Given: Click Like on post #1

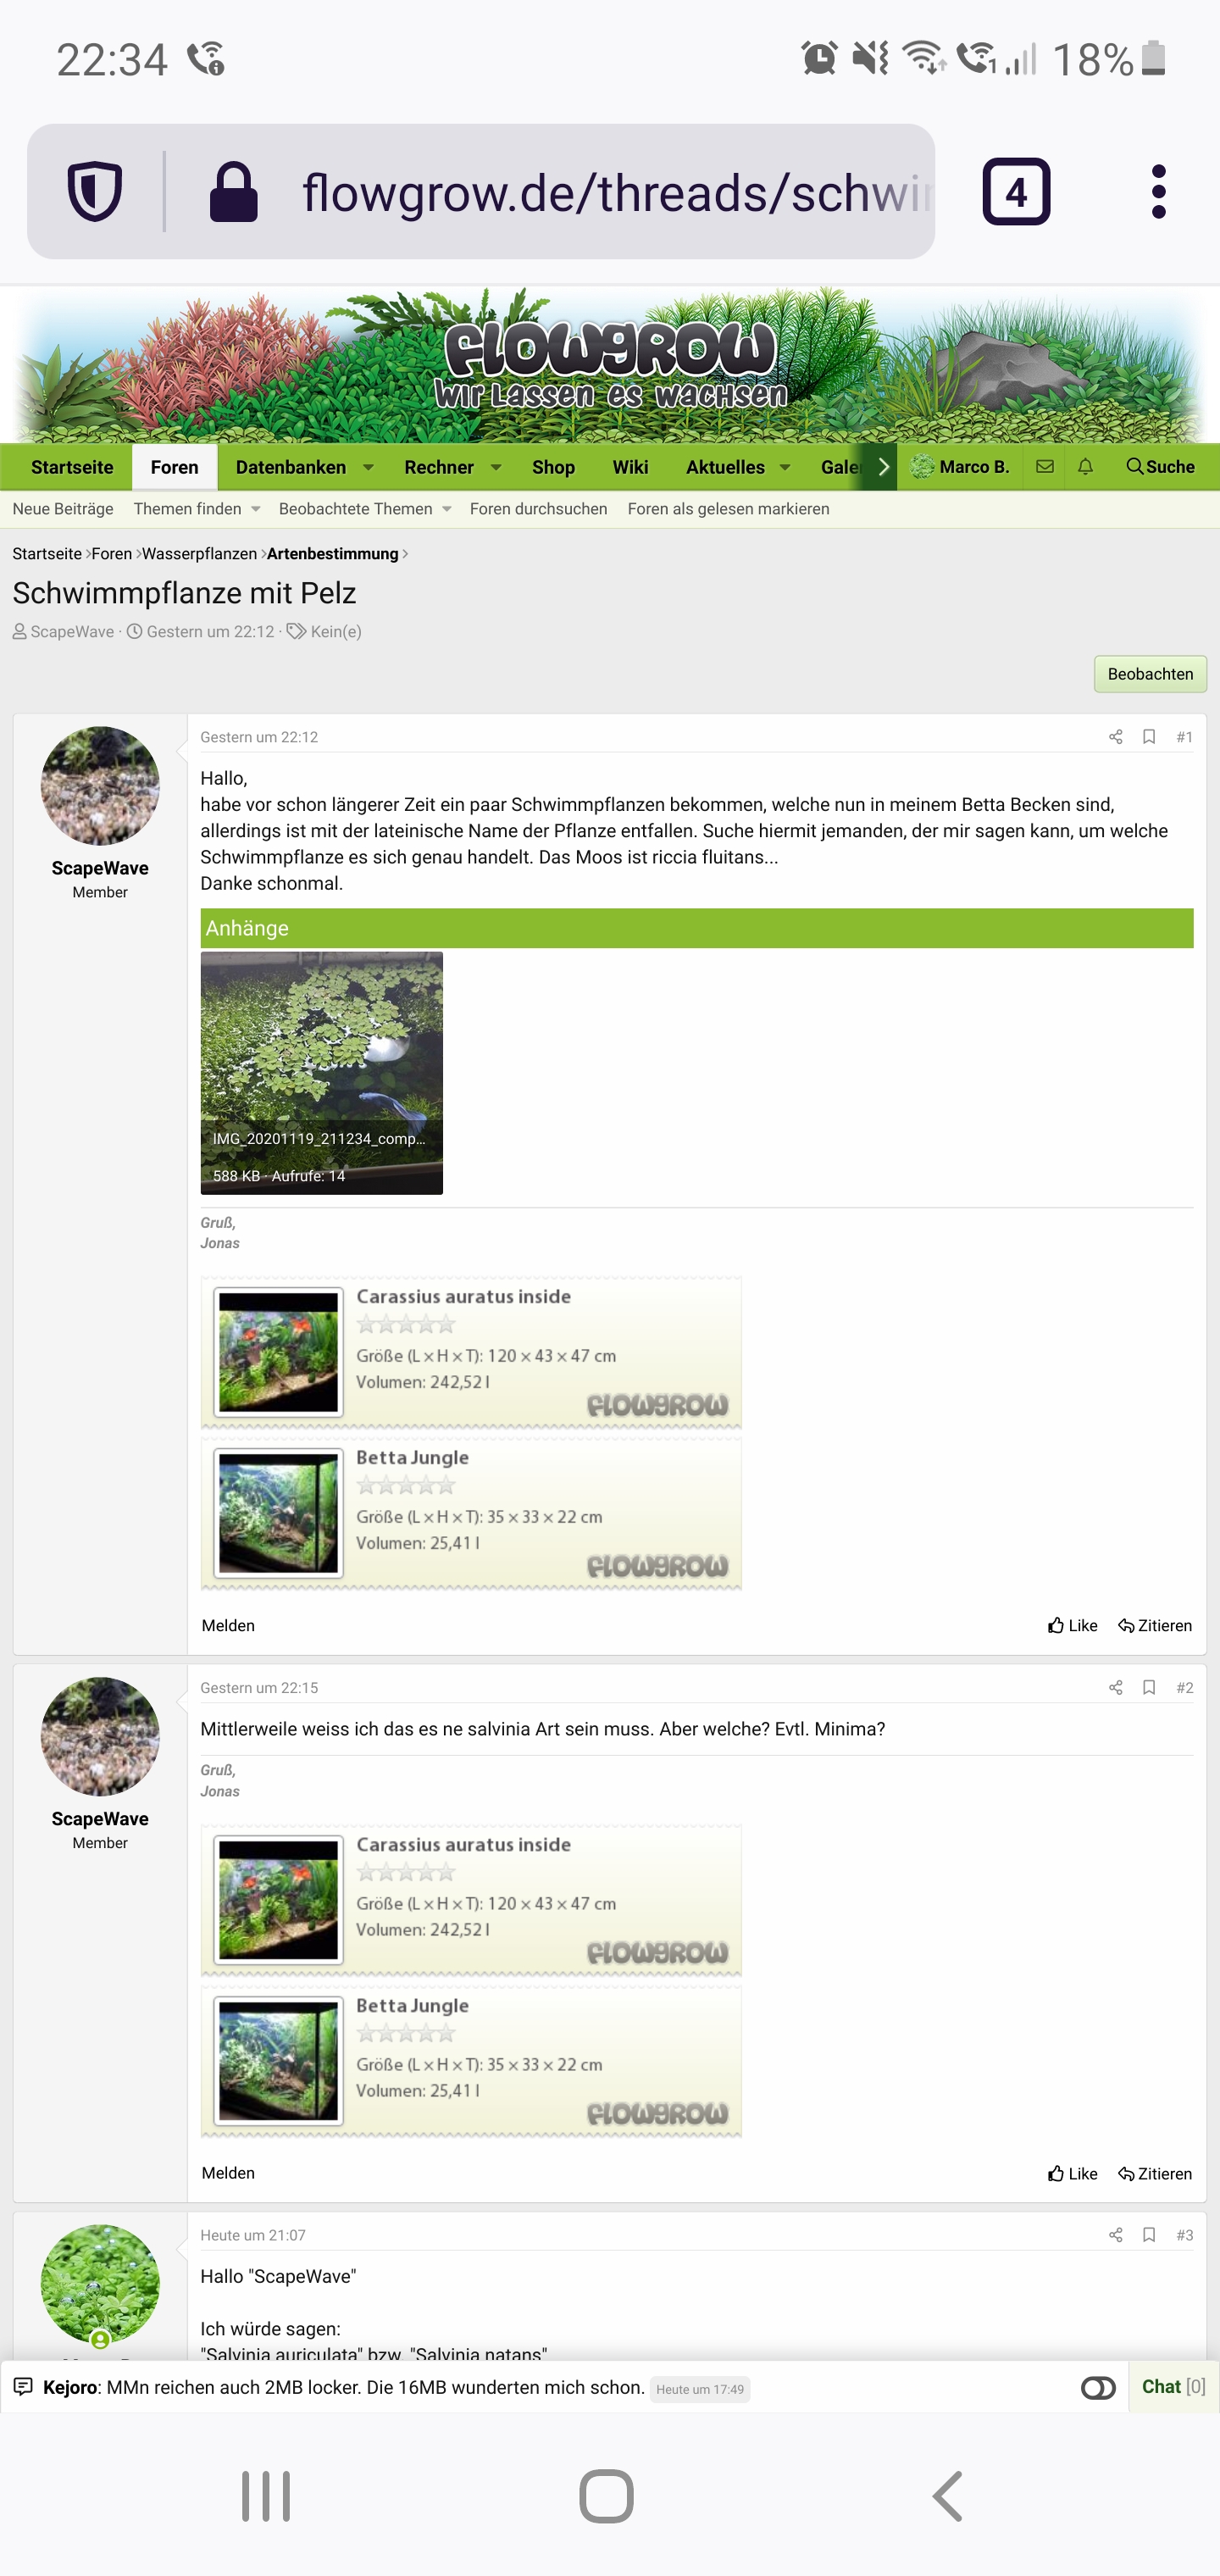Looking at the screenshot, I should 1072,1626.
